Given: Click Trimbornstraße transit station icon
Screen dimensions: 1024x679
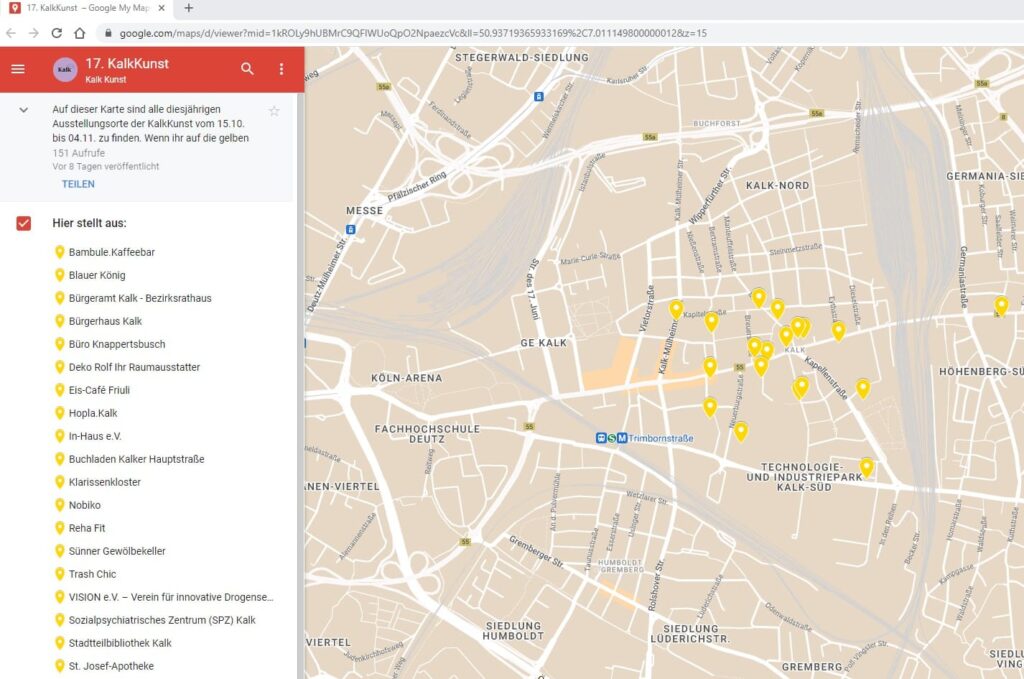Looking at the screenshot, I should pos(611,438).
